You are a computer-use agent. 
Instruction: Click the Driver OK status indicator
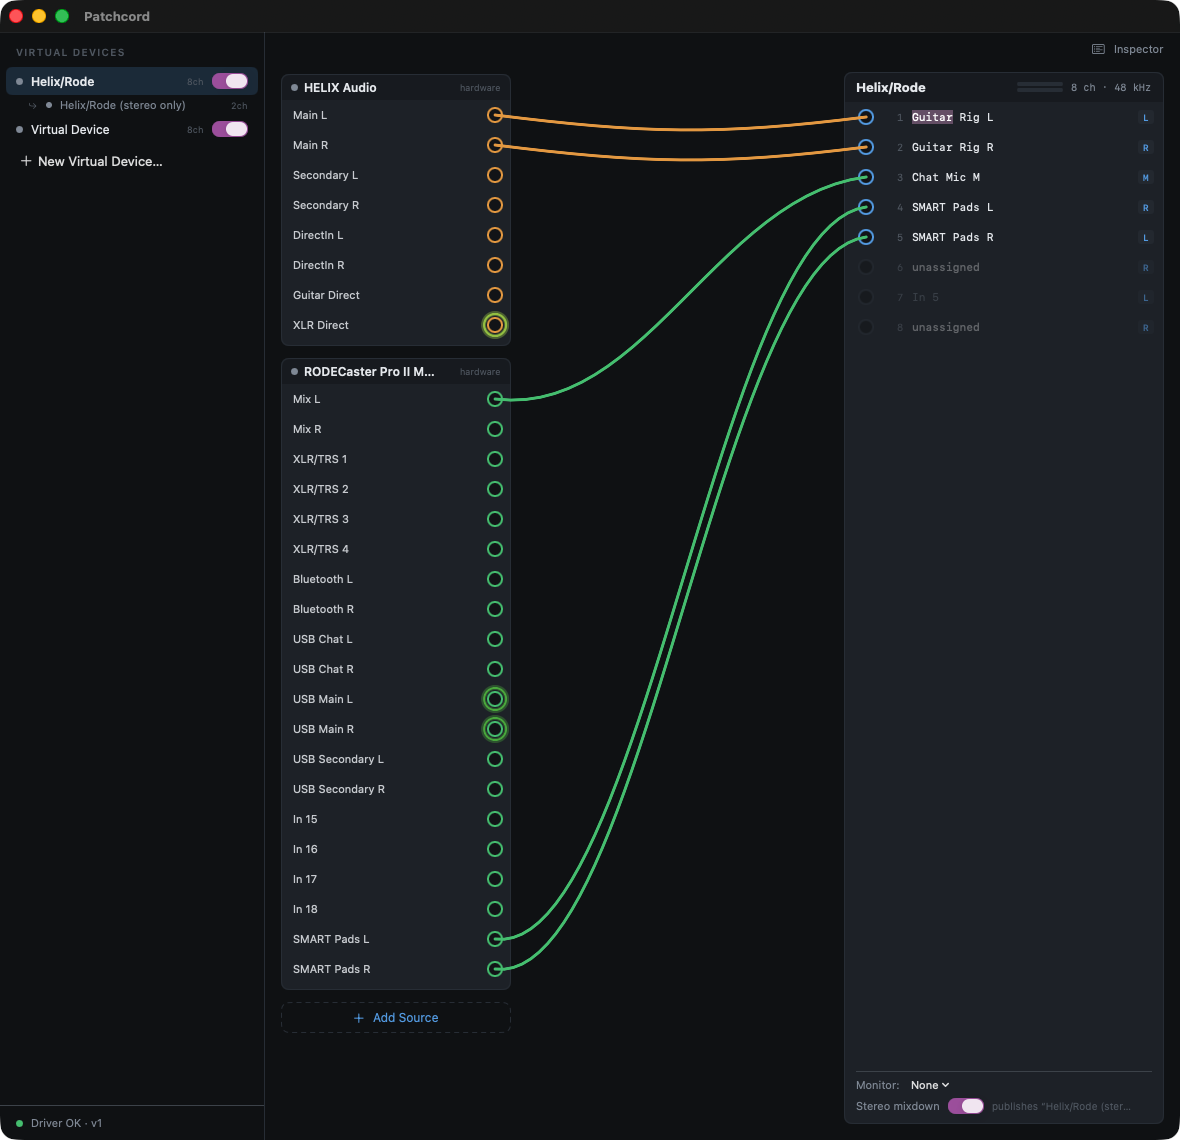(59, 1123)
